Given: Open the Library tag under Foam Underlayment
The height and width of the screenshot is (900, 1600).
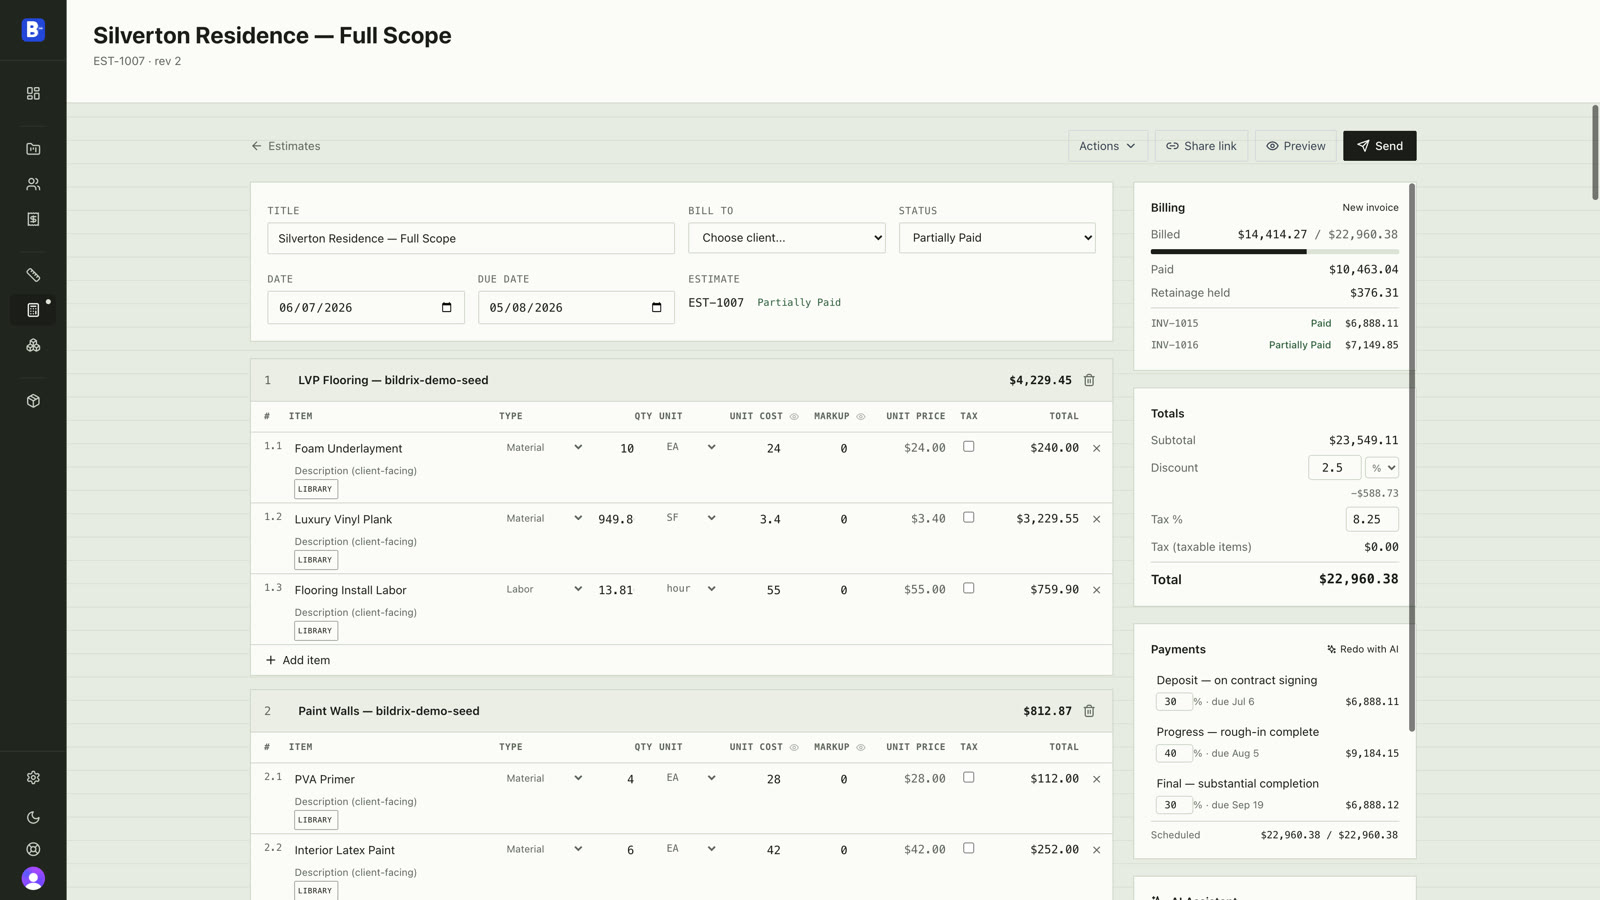Looking at the screenshot, I should [x=316, y=489].
